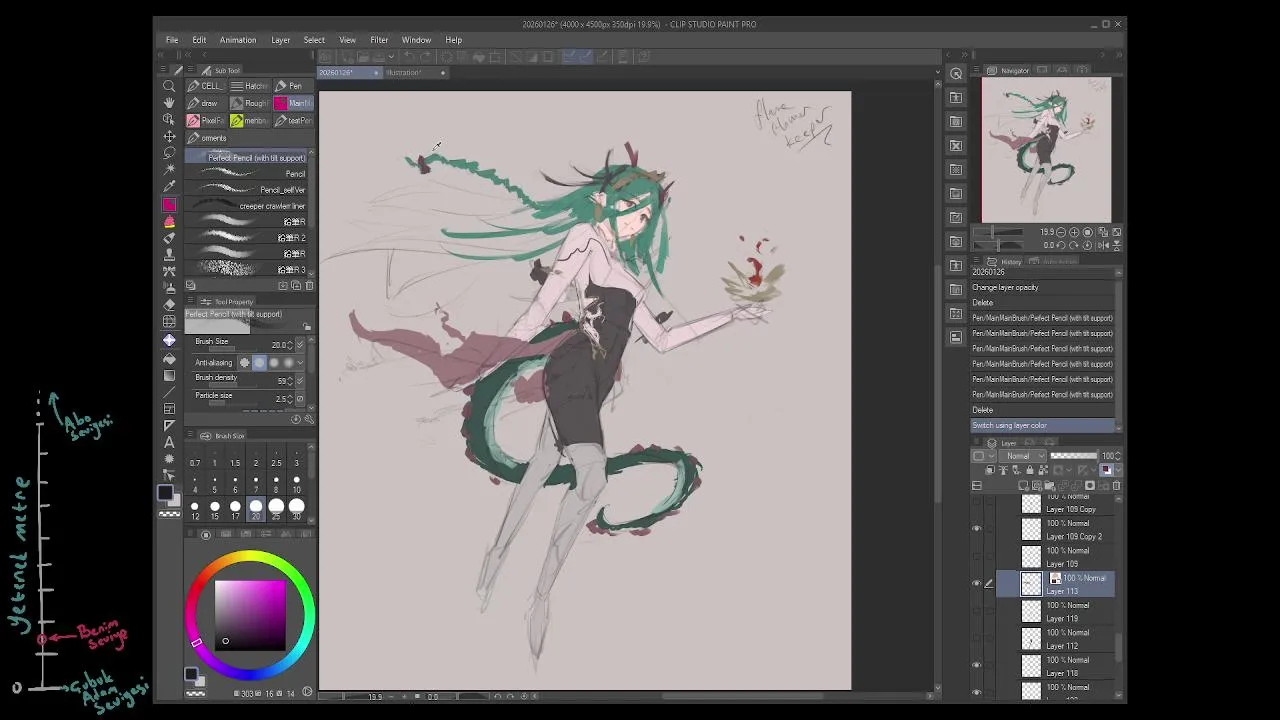Open the Brush Size dynamics dropdown
Viewport: 1280px width, 720px height.
coord(300,345)
